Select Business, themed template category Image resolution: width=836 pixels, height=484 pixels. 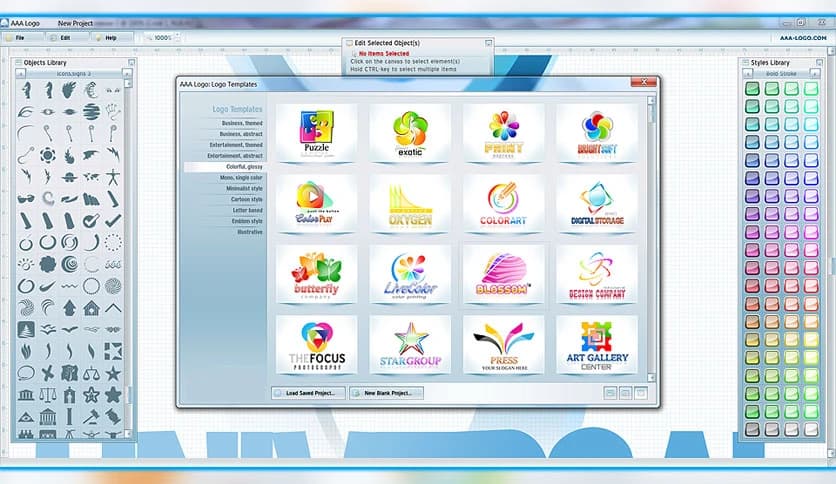point(242,123)
